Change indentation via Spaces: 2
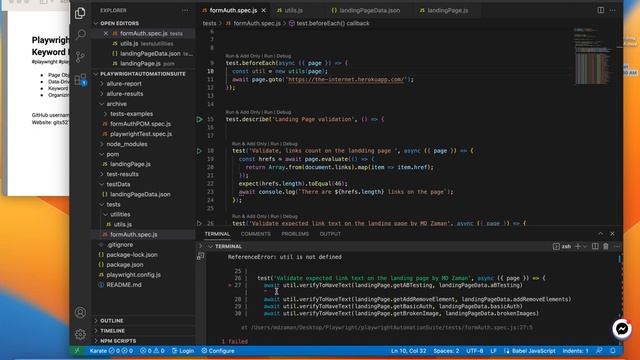Image resolution: width=640 pixels, height=360 pixels. point(446,351)
